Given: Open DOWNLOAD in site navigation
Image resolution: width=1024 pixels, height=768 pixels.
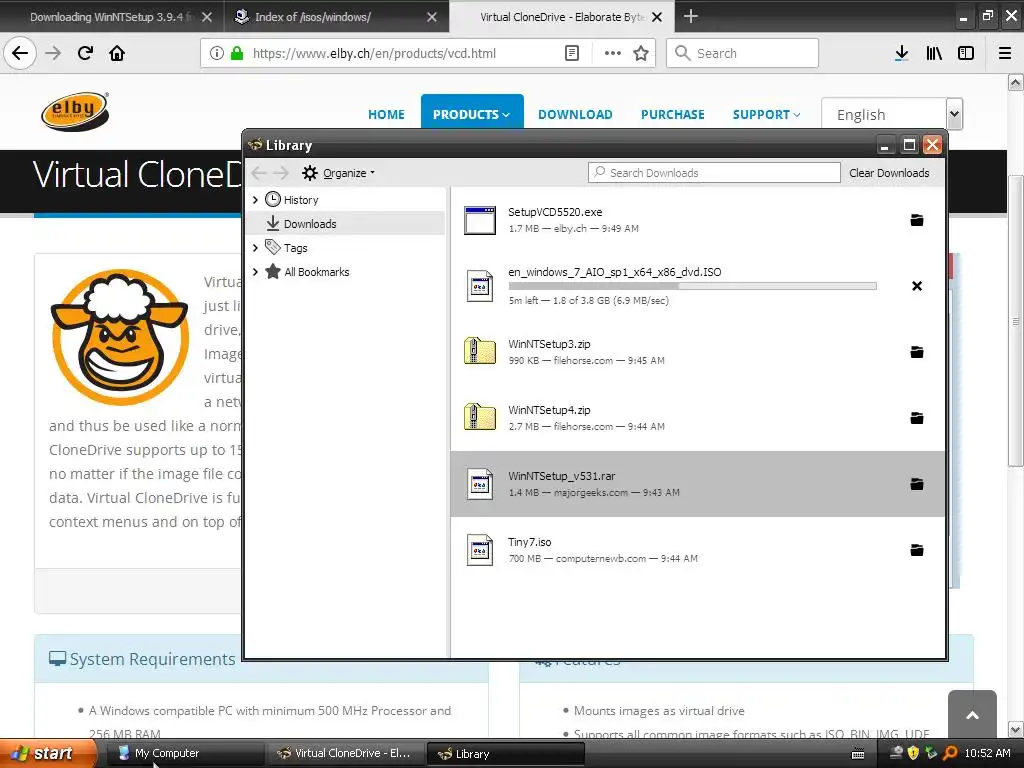Looking at the screenshot, I should [575, 114].
